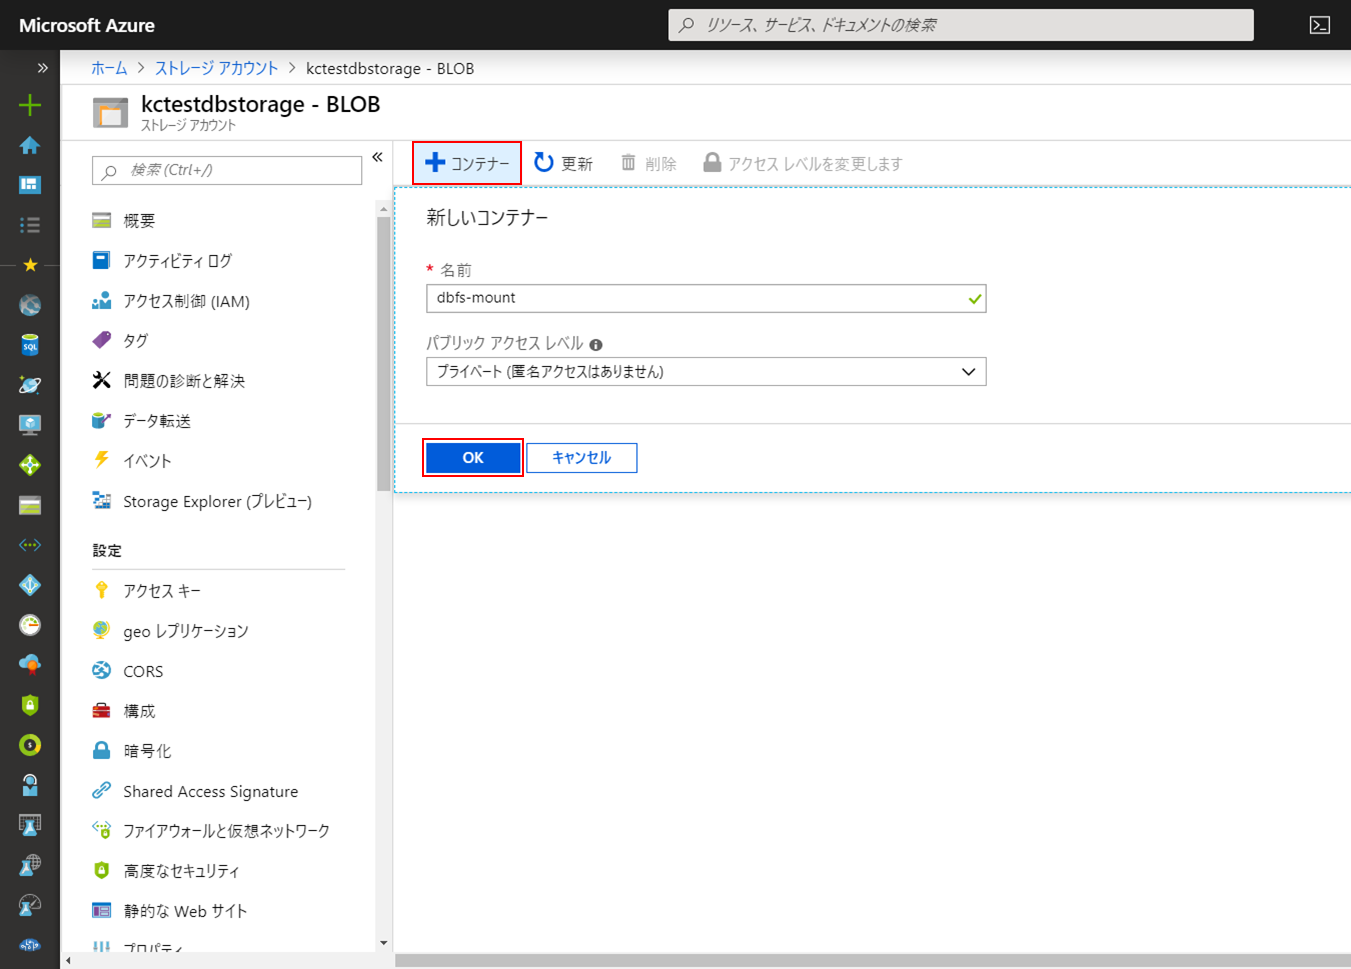1351x969 pixels.
Task: Open the flask with gauge icon
Action: click(30, 905)
